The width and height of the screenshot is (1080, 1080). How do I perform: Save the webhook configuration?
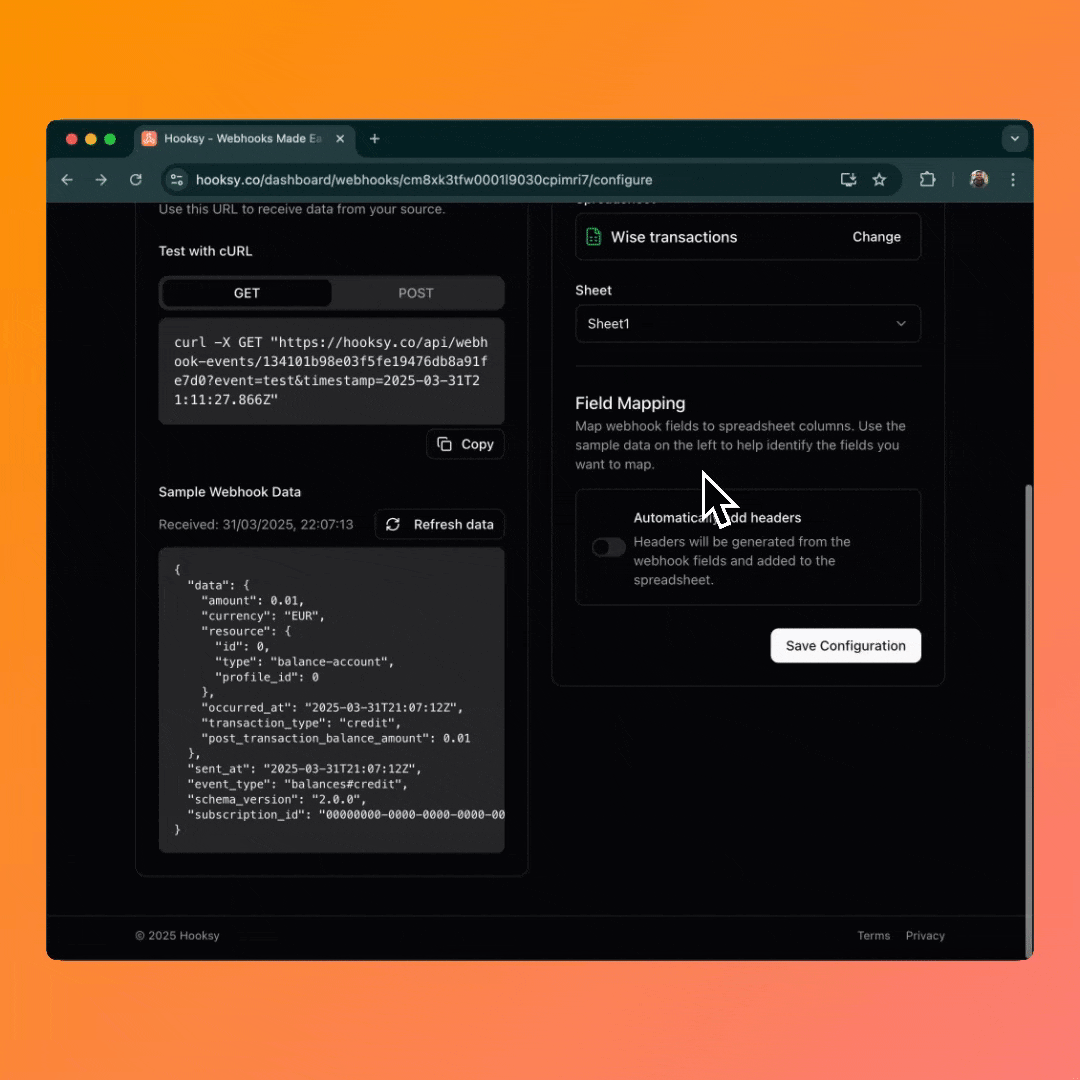[x=845, y=646]
